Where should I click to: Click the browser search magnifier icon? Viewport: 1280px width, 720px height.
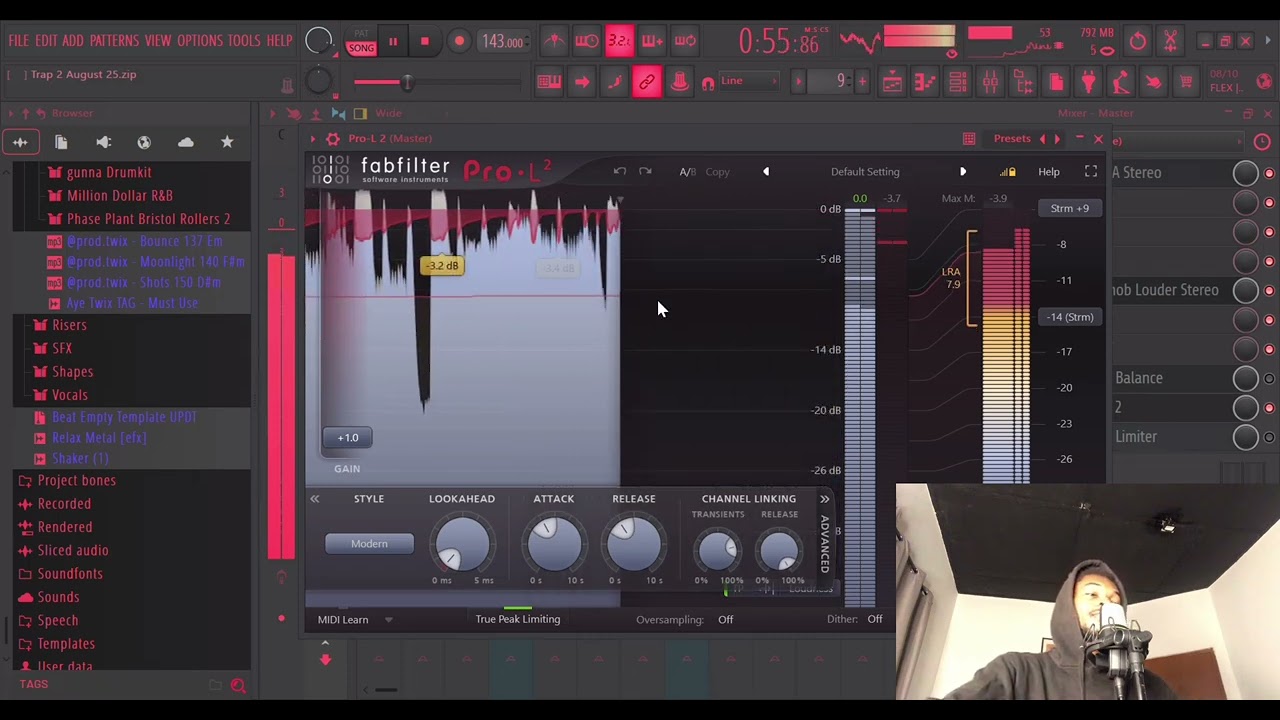coord(238,685)
